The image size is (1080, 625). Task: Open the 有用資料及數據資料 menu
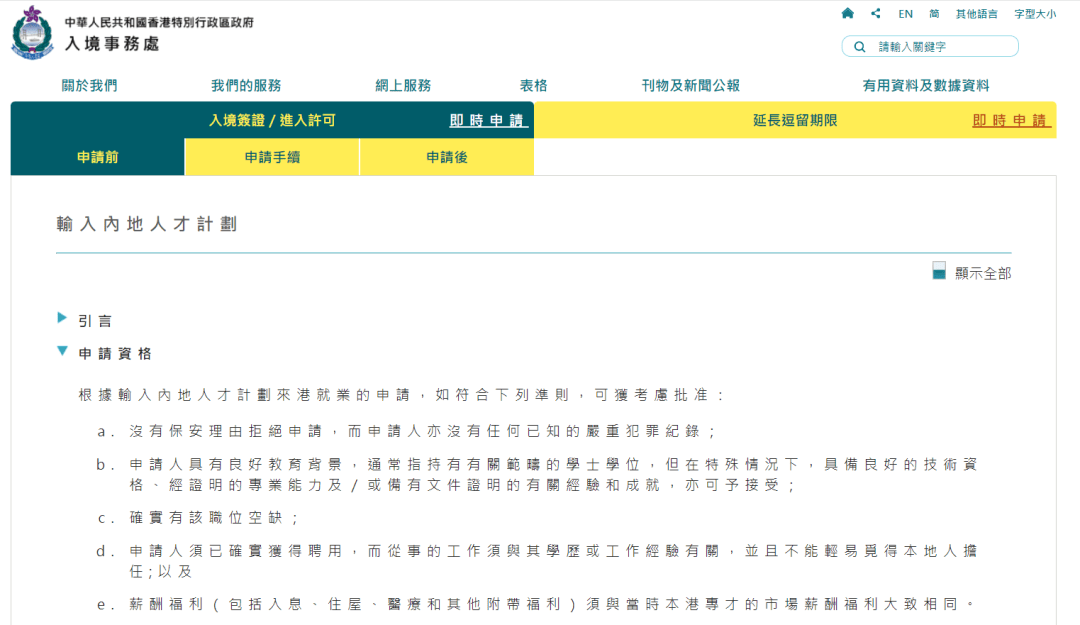pos(926,85)
